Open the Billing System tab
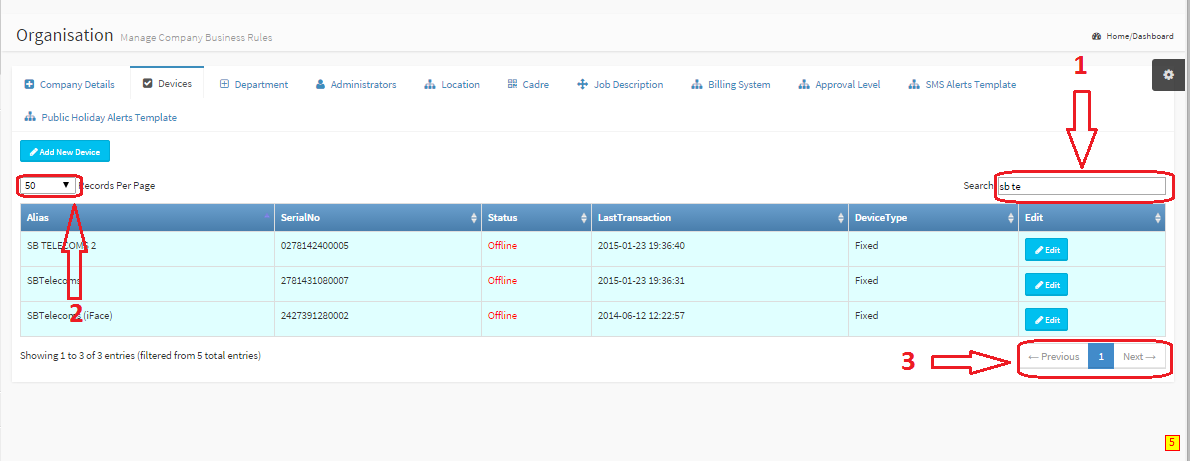1190x461 pixels. [x=731, y=85]
